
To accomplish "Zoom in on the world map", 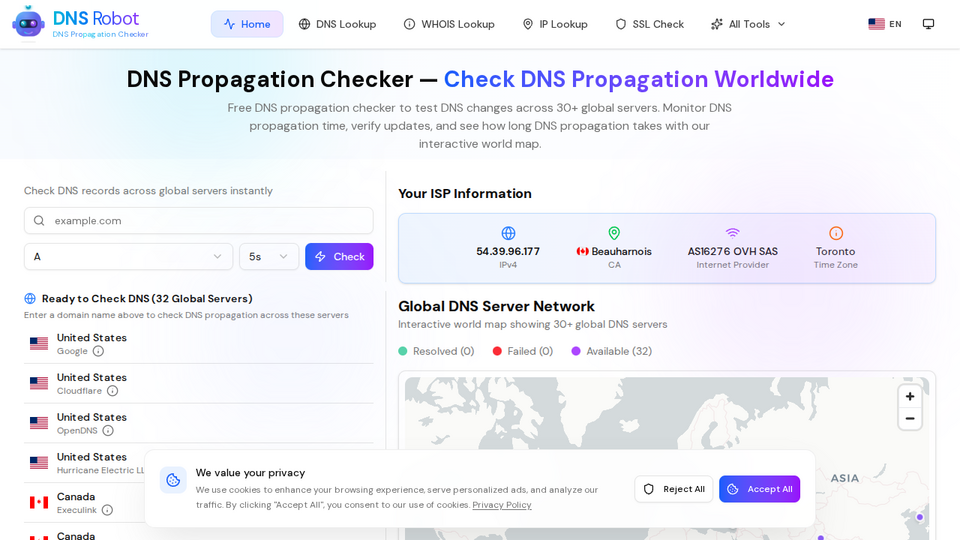I will 910,397.
